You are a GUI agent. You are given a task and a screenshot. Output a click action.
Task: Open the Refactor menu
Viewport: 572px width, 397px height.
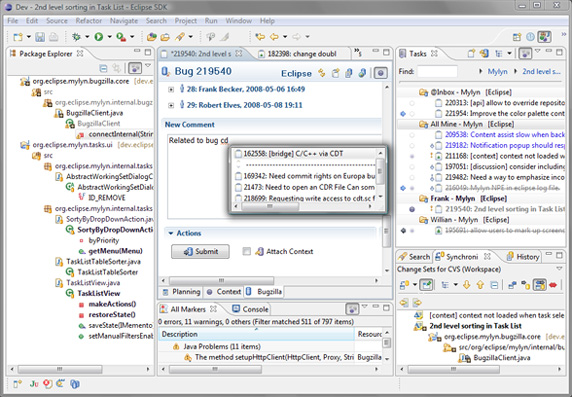(89, 21)
